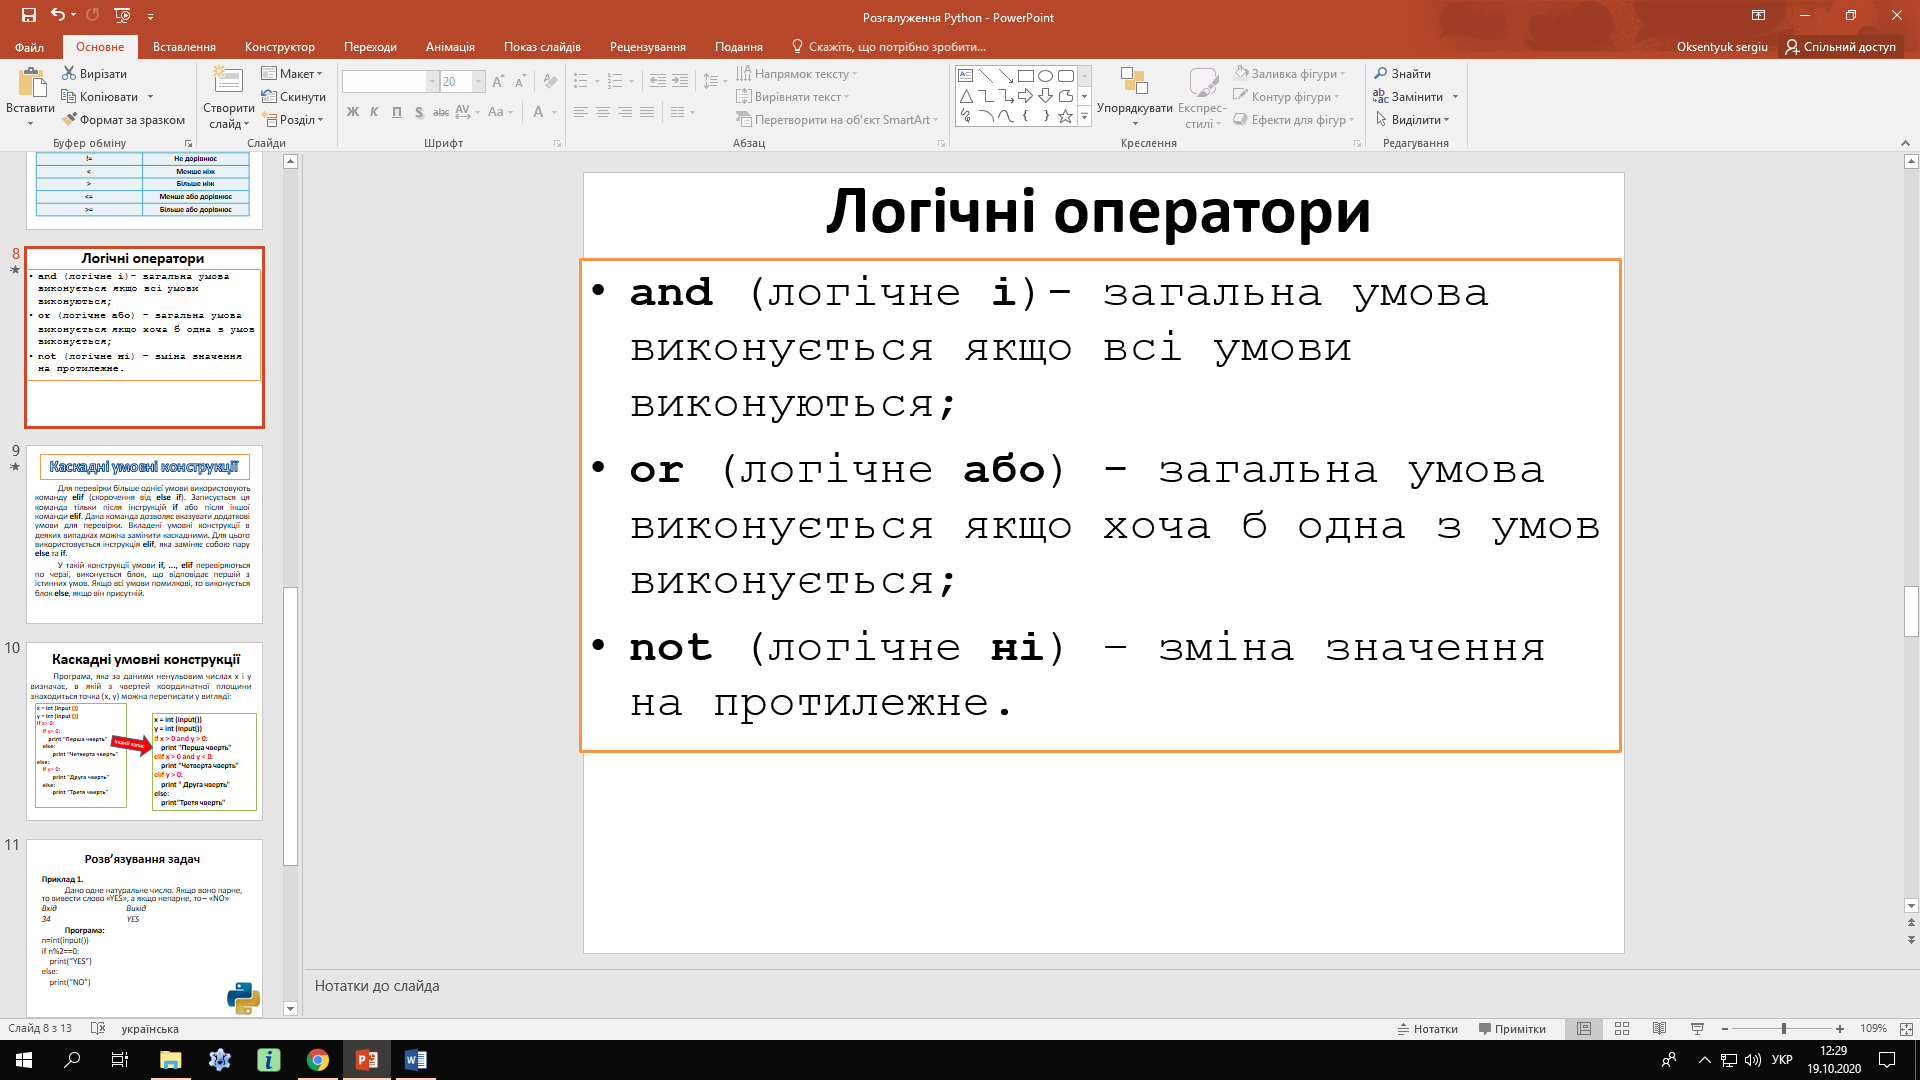The image size is (1920, 1080).
Task: Enable center text alignment
Action: (x=602, y=112)
